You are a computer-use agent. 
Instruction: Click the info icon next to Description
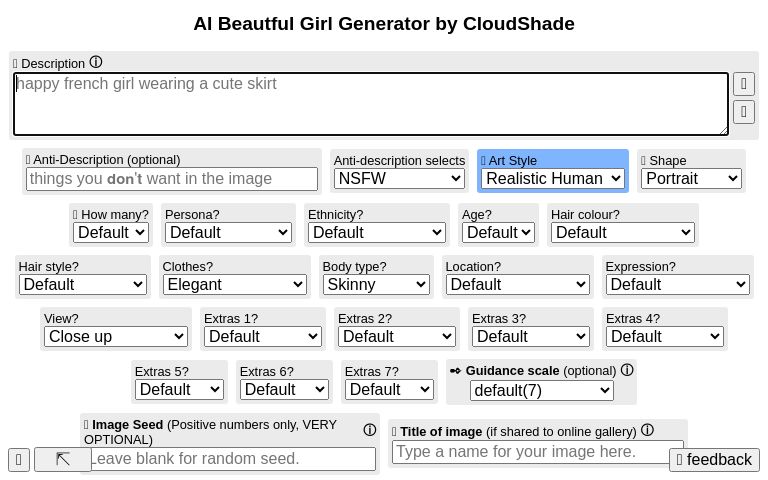(96, 63)
